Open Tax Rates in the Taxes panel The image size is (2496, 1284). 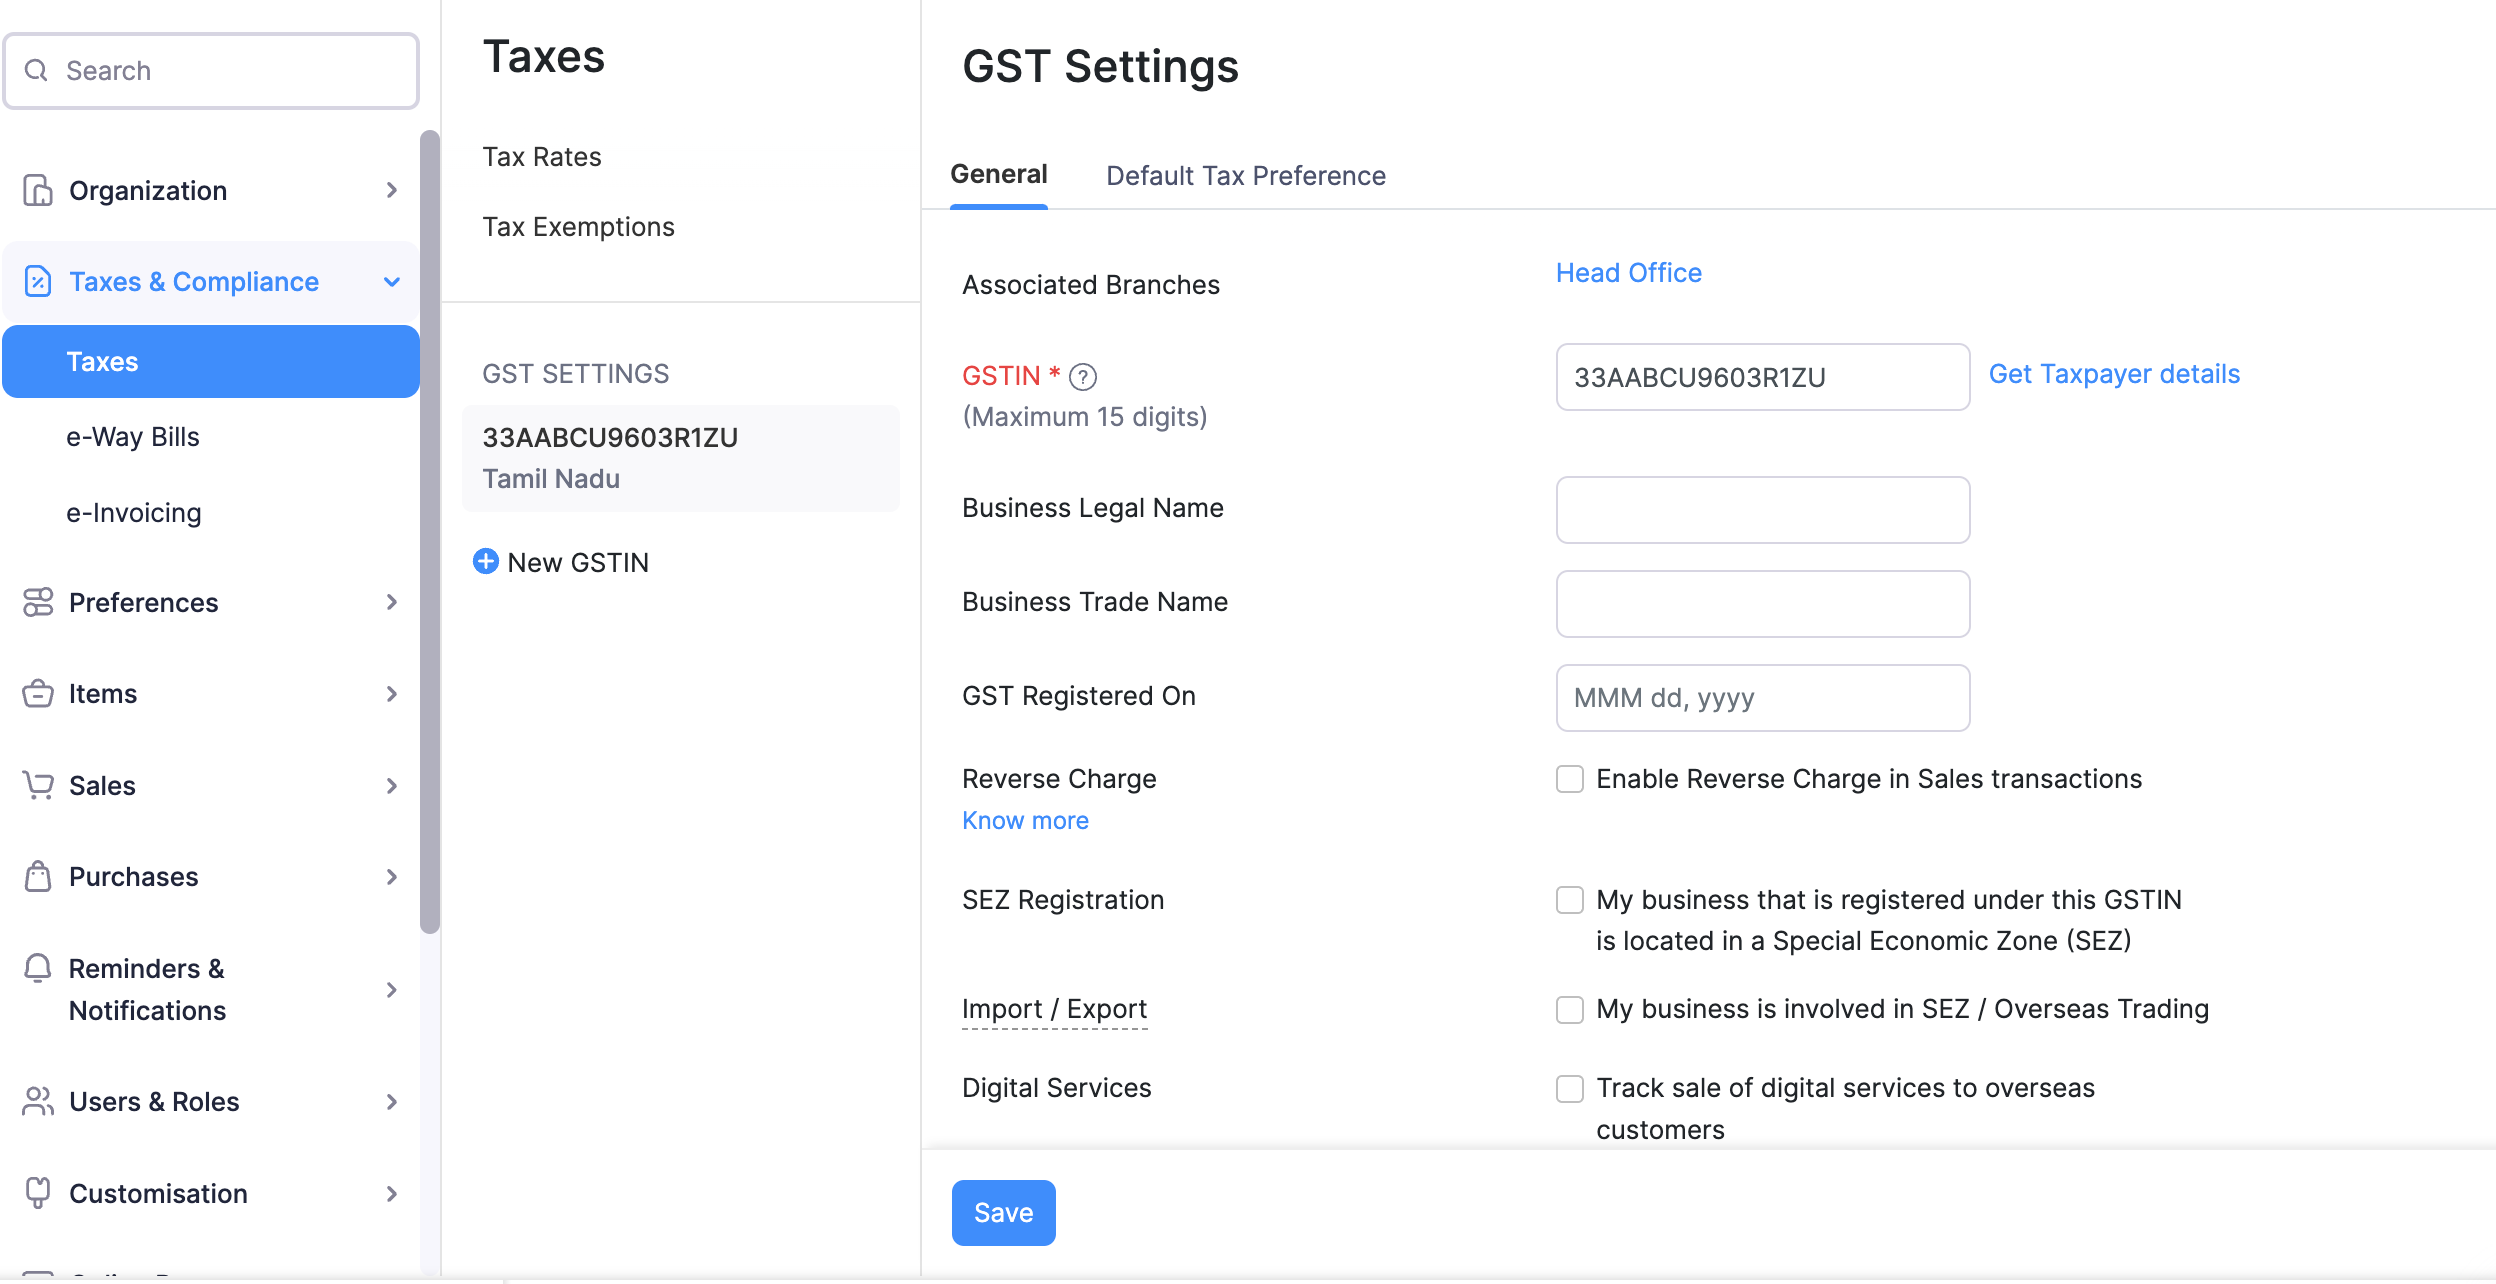click(x=542, y=157)
